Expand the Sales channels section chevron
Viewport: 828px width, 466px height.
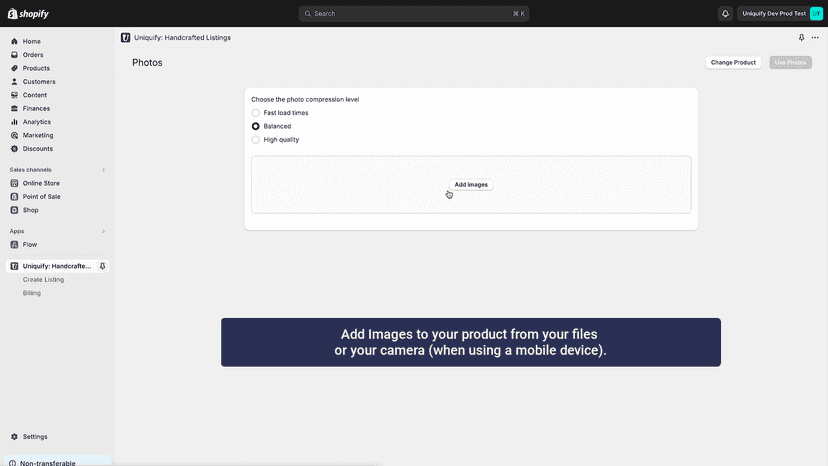[x=104, y=170]
